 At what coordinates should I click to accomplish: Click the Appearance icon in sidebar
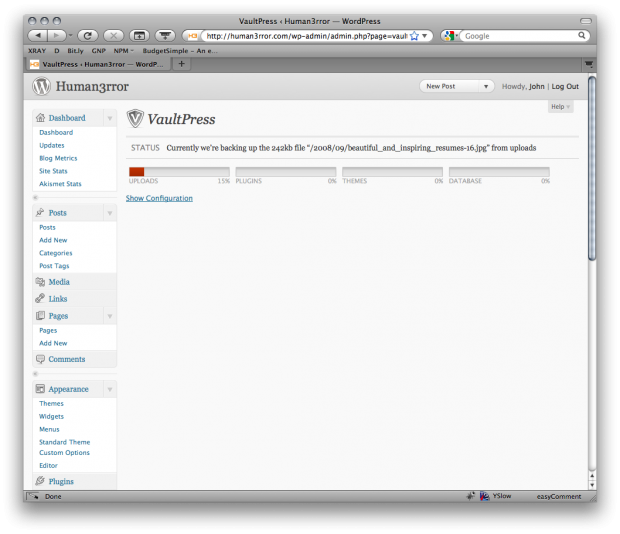[x=40, y=389]
